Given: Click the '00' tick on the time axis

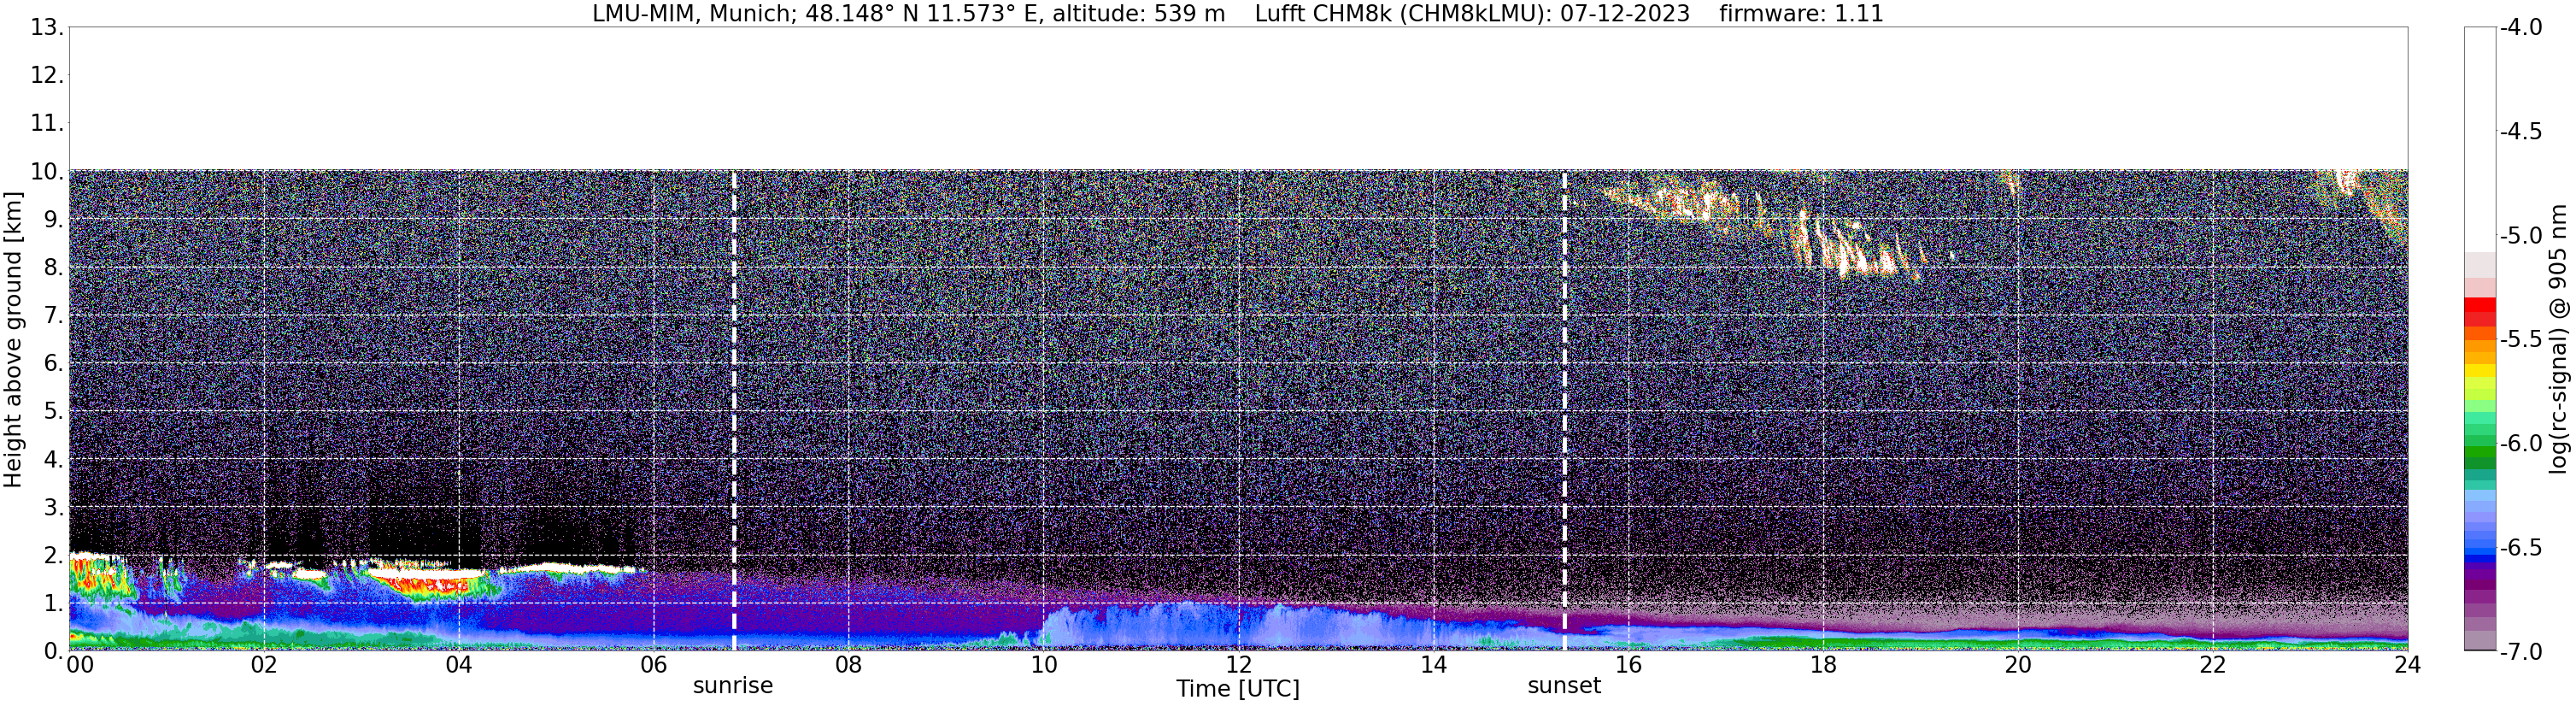Looking at the screenshot, I should pyautogui.click(x=80, y=666).
